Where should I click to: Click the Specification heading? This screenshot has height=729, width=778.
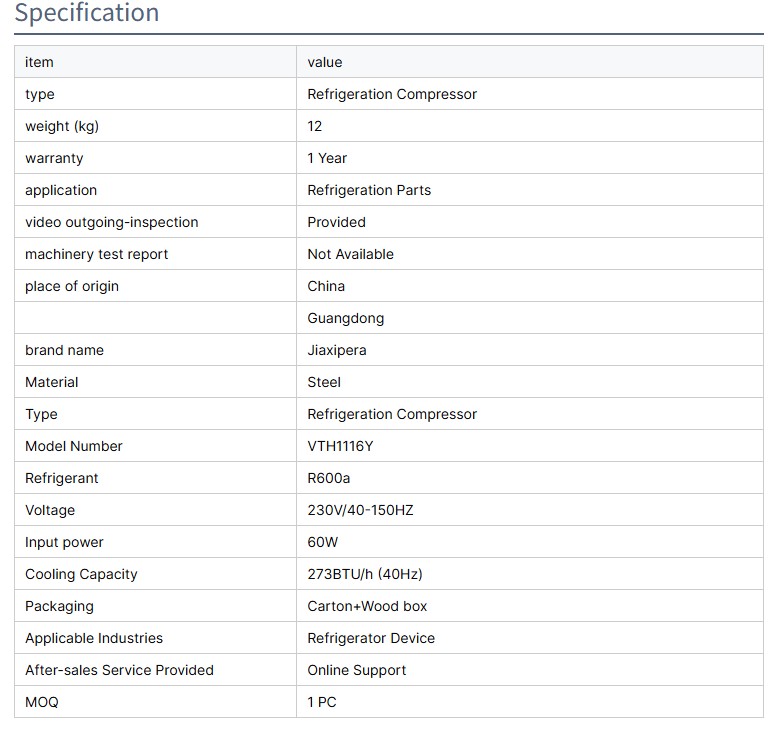tap(87, 14)
